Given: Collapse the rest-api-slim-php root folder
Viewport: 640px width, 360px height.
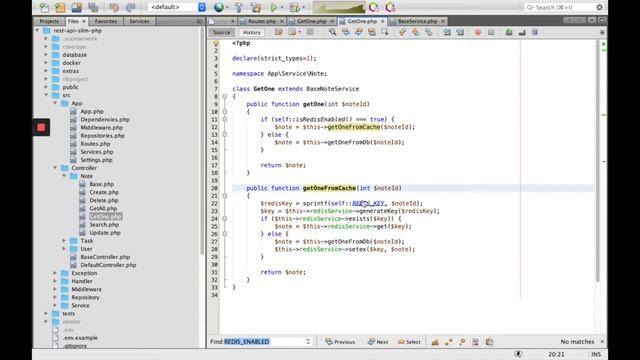Looking at the screenshot, I should point(38,31).
